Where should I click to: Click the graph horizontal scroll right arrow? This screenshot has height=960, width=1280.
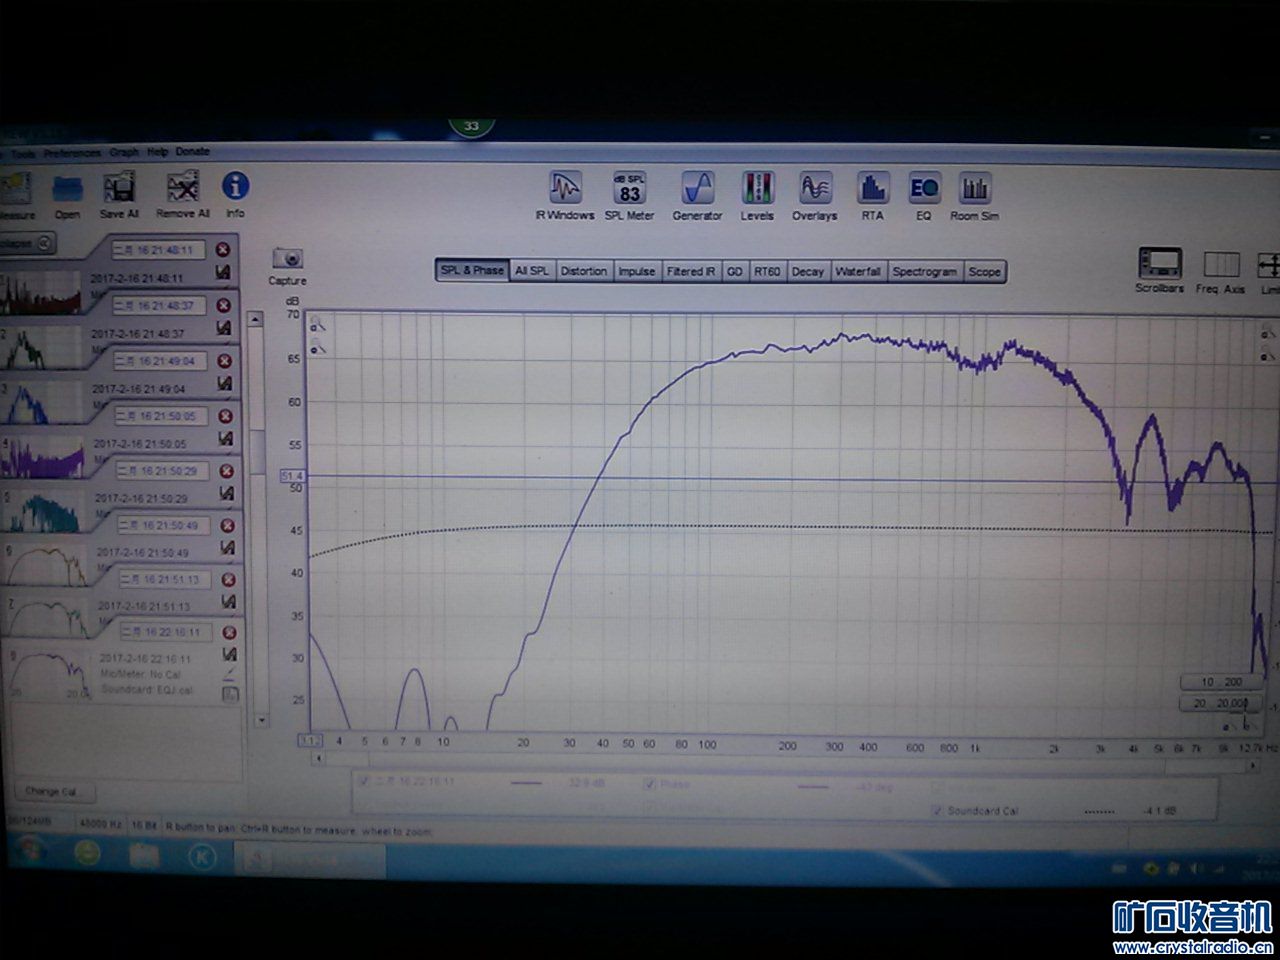1254,766
